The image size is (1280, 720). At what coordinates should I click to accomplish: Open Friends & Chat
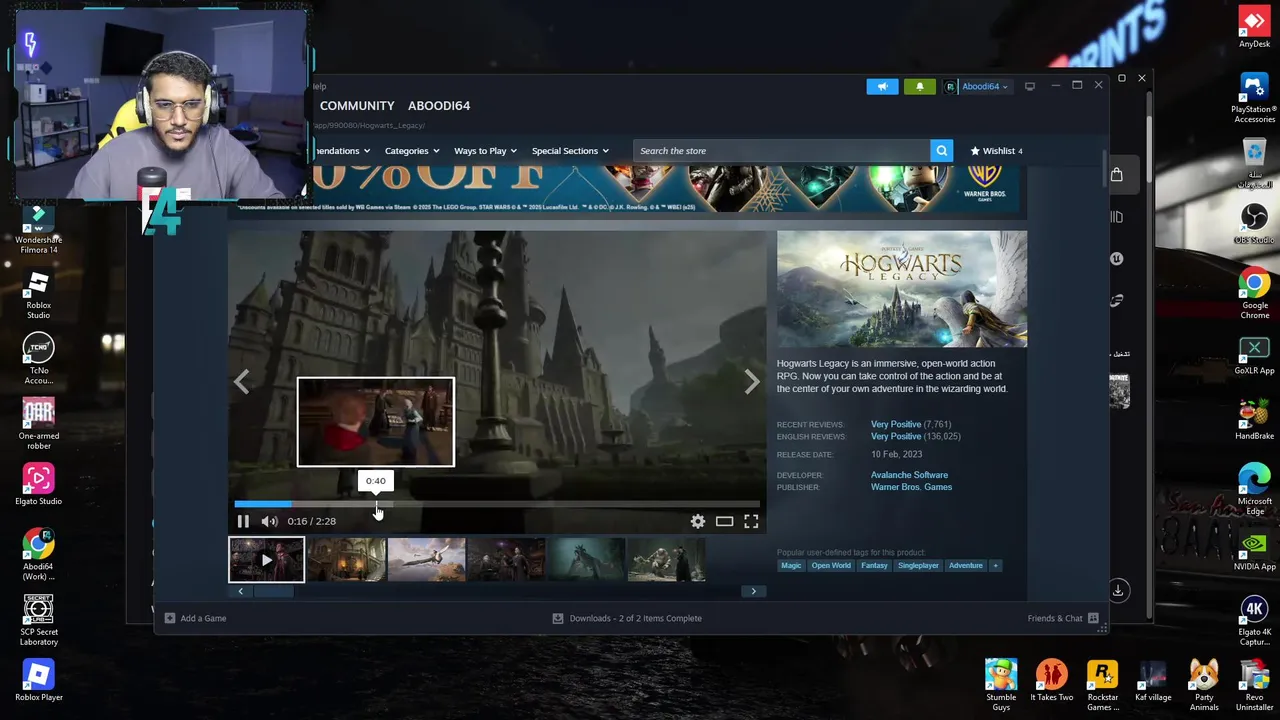click(1063, 618)
